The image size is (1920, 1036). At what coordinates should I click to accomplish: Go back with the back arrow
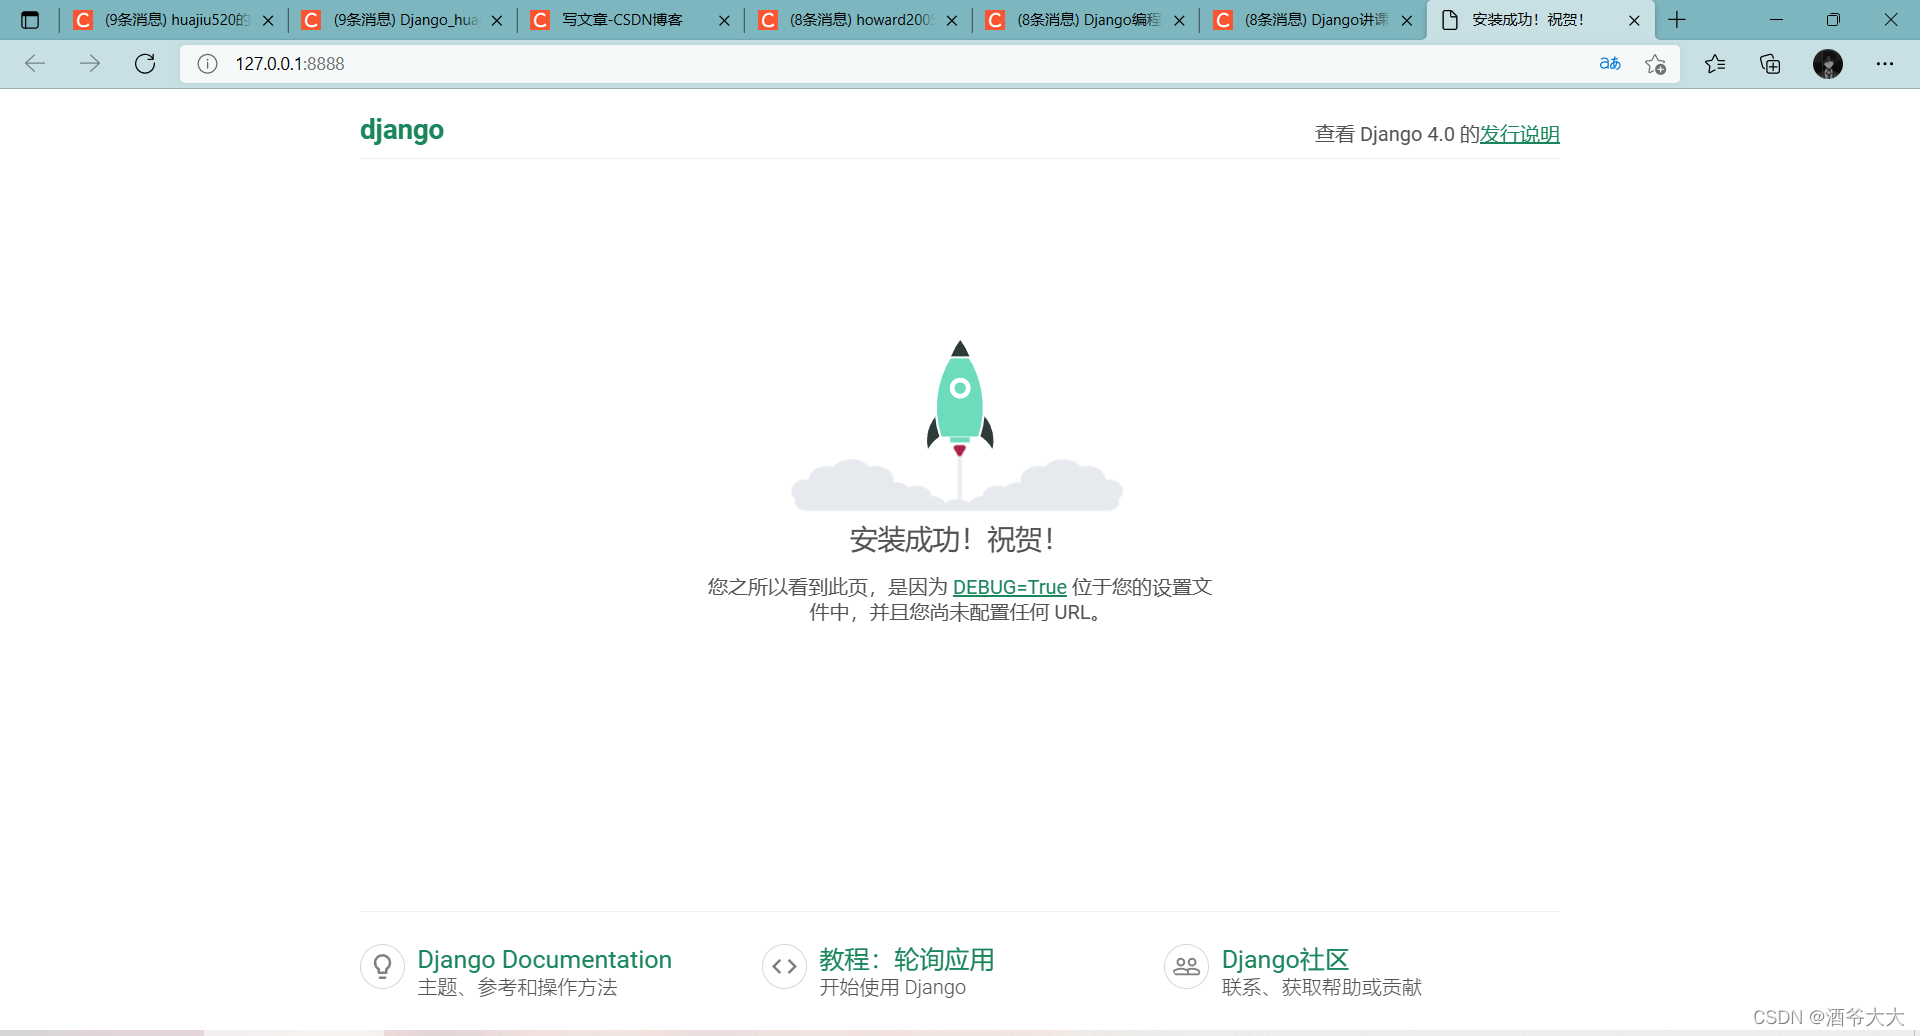pyautogui.click(x=35, y=64)
